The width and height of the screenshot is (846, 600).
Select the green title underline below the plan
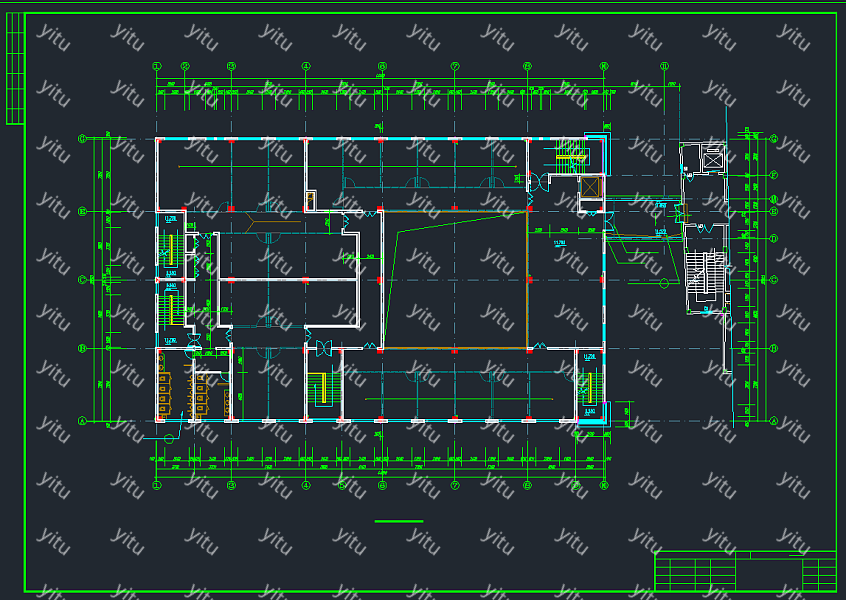pyautogui.click(x=398, y=521)
